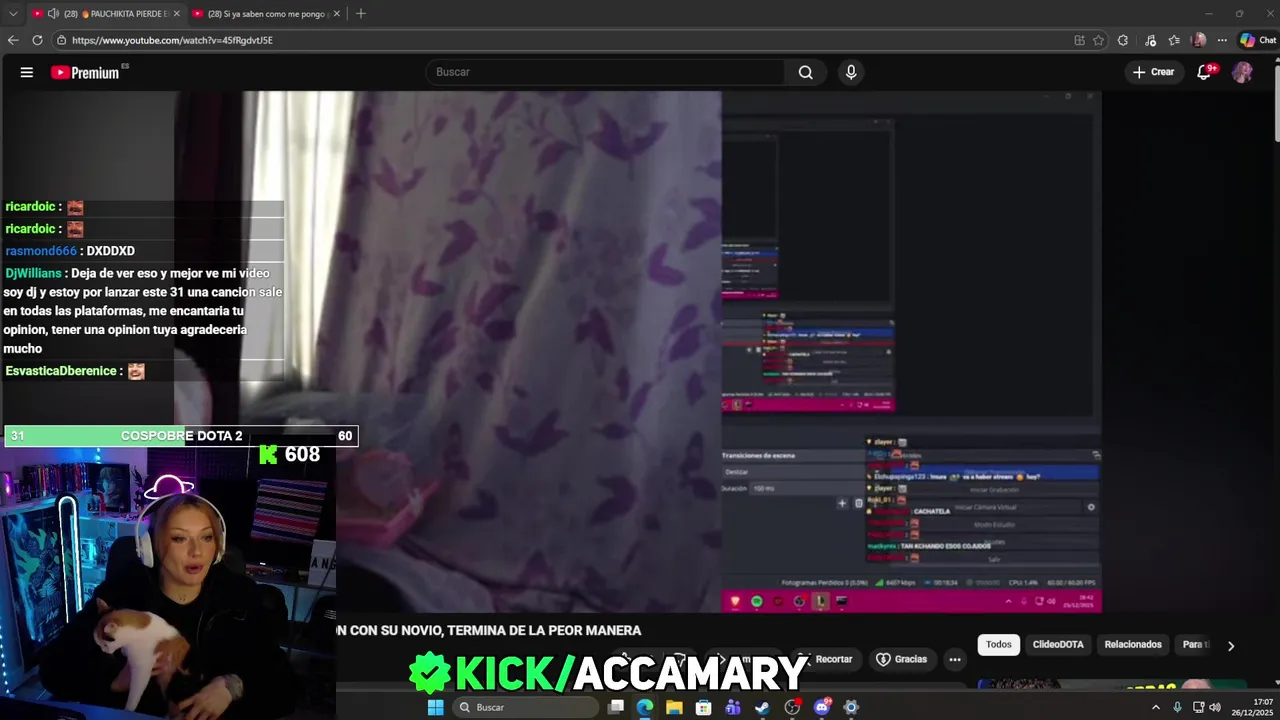
Task: Open the browser profile avatar
Action: (1199, 40)
